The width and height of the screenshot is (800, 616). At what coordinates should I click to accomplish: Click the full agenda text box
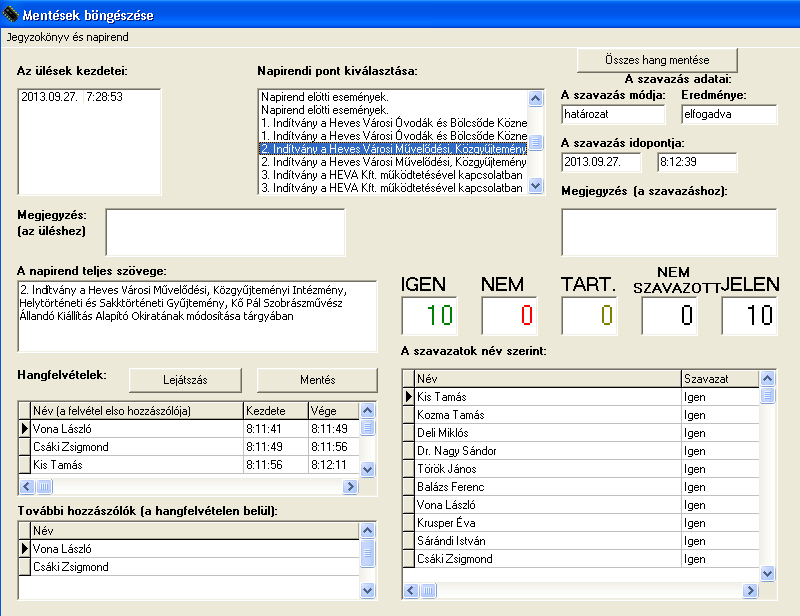coord(197,316)
